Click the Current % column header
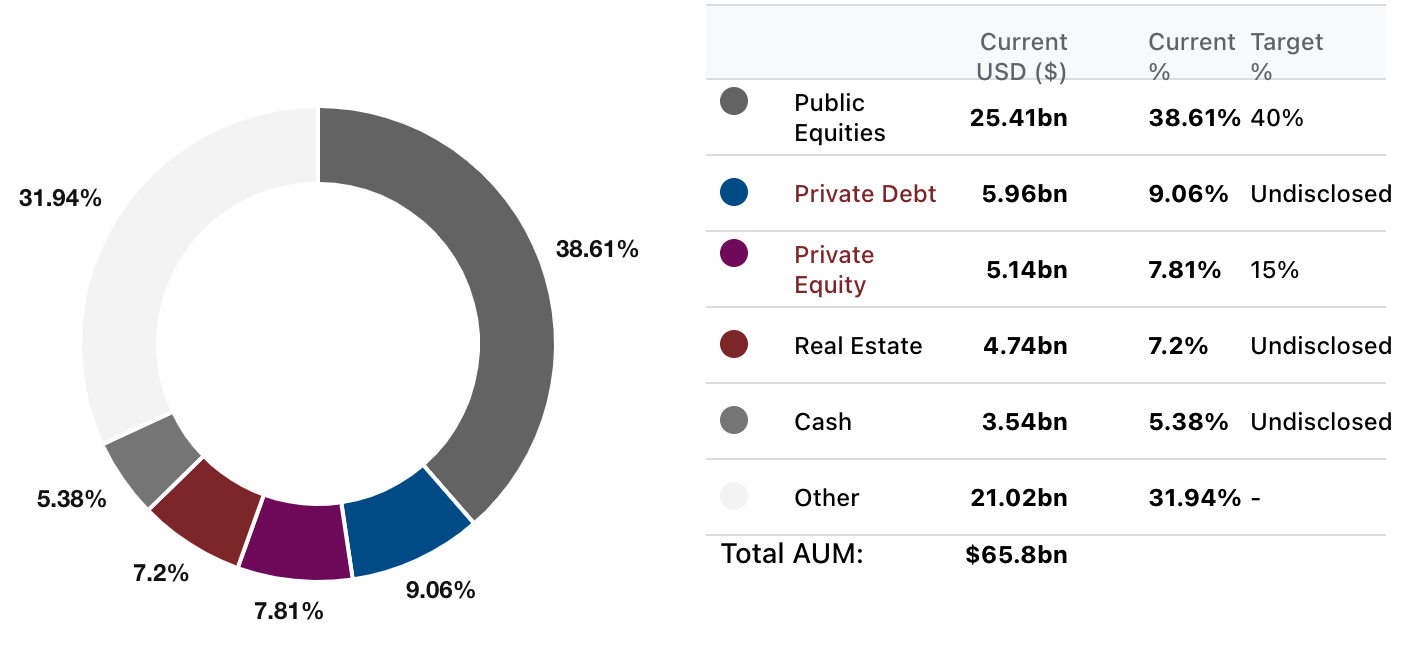Image resolution: width=1416 pixels, height=654 pixels. pyautogui.click(x=1191, y=57)
